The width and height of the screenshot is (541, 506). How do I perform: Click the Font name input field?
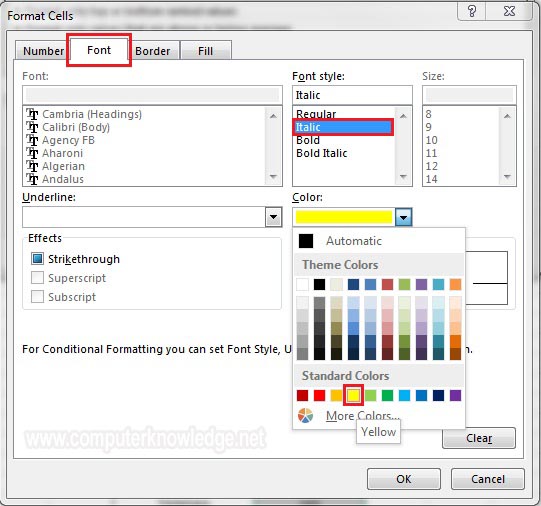[x=152, y=95]
